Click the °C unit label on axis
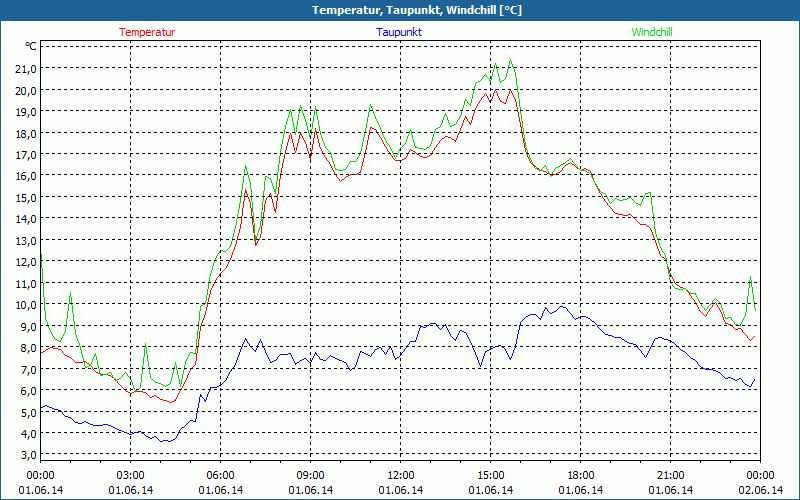This screenshot has width=800, height=500. click(x=31, y=46)
